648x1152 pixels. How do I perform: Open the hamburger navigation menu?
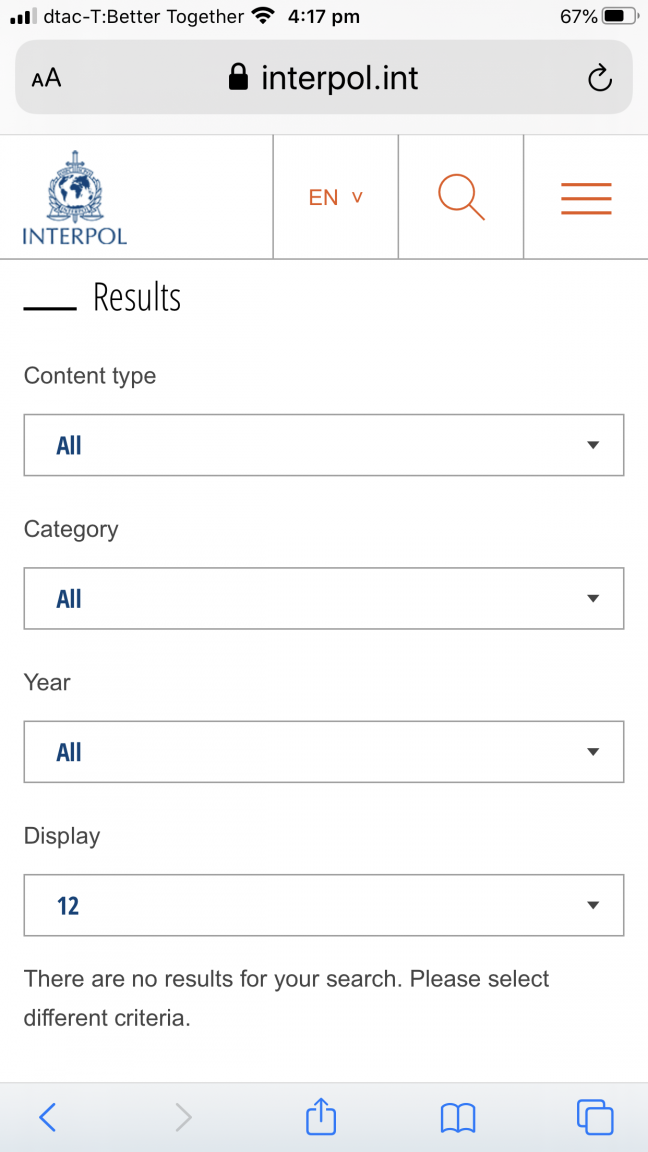(586, 198)
